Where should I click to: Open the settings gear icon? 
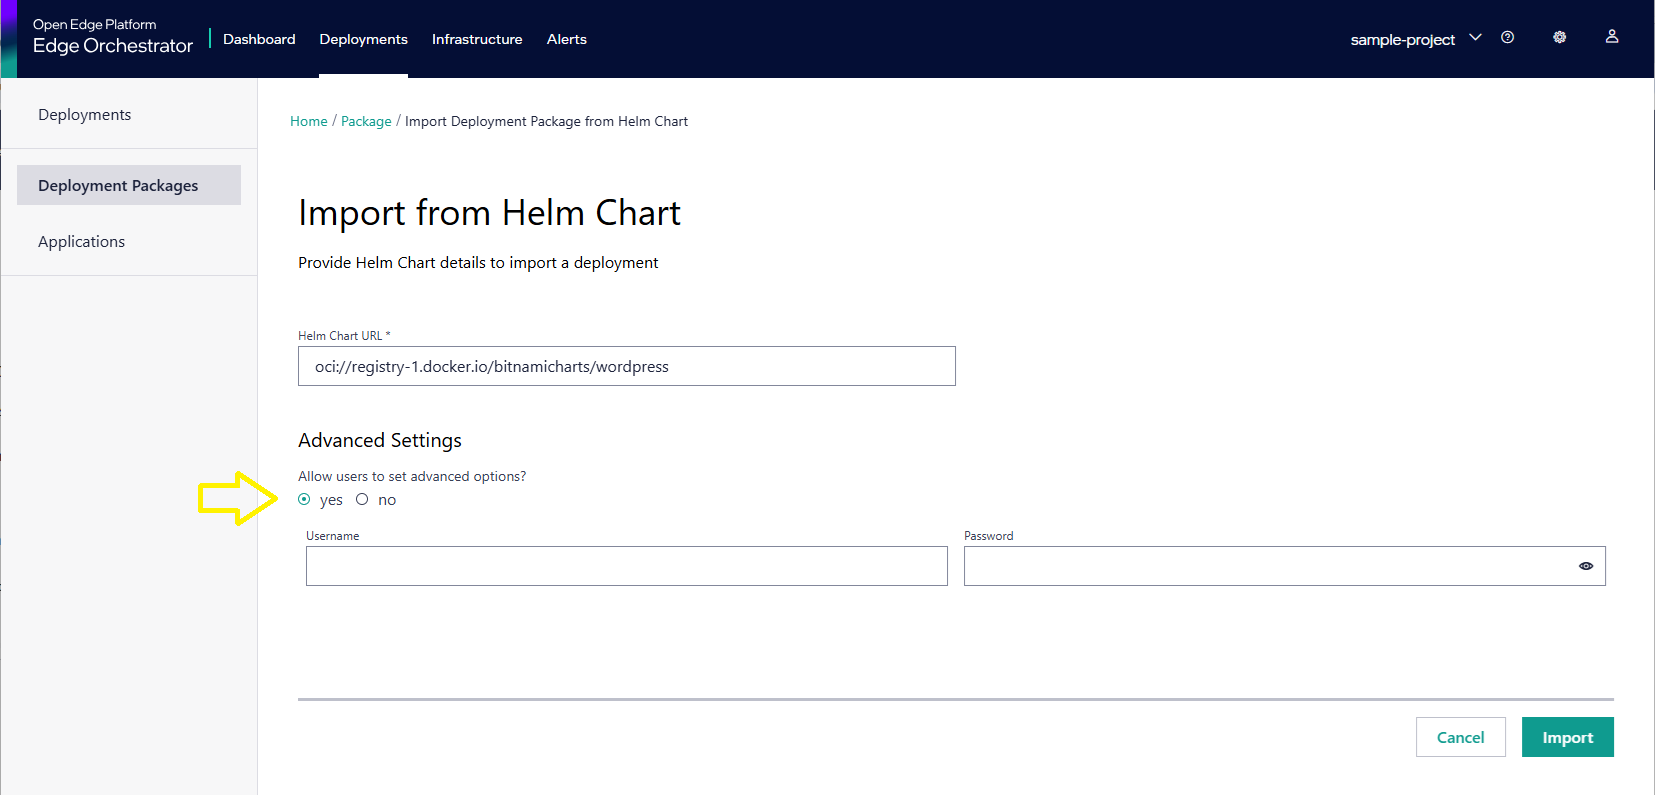1559,38
